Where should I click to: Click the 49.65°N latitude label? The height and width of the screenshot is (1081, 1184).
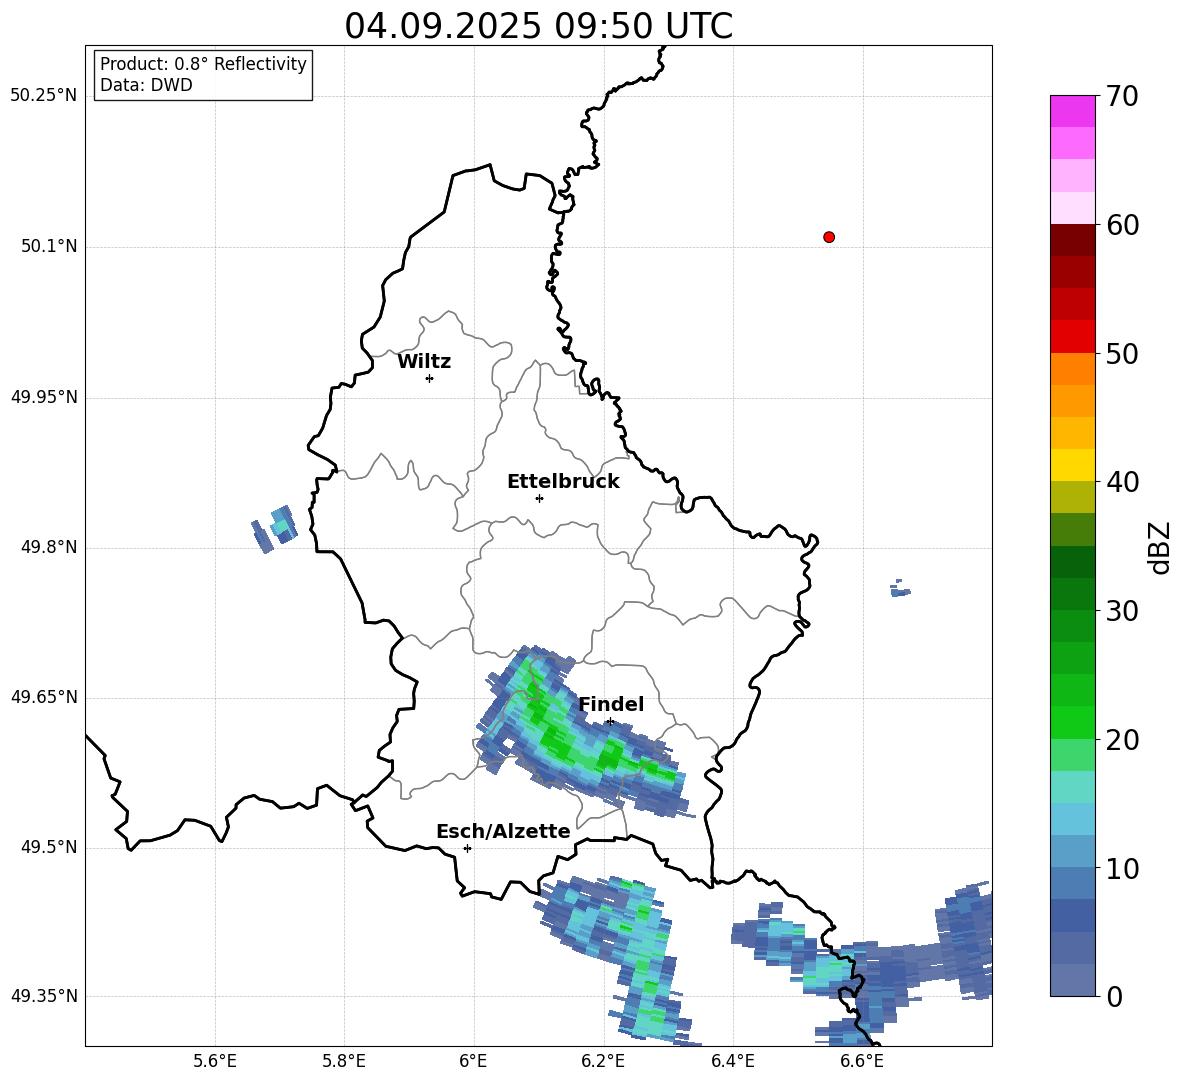43,697
